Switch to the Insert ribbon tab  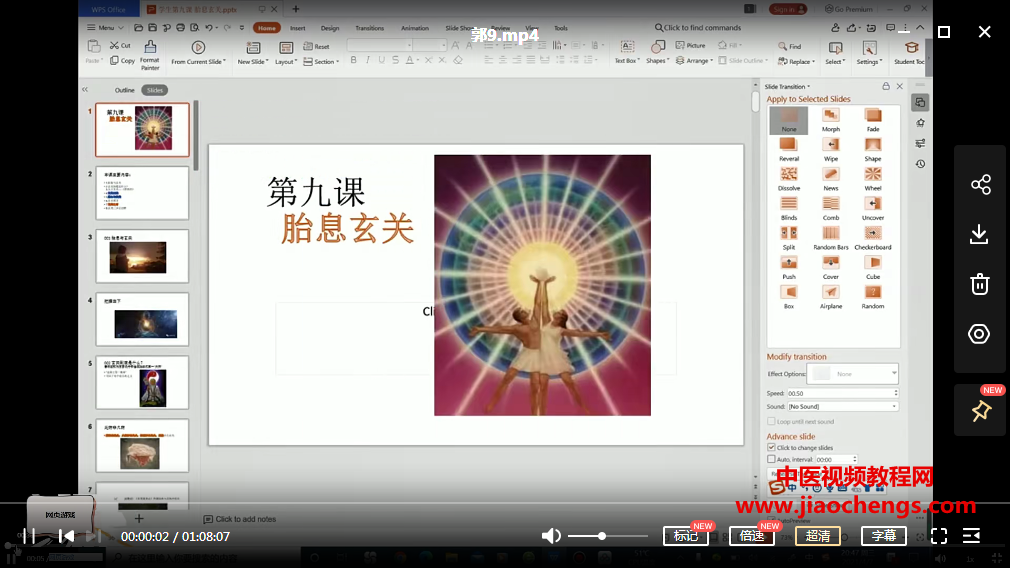298,28
